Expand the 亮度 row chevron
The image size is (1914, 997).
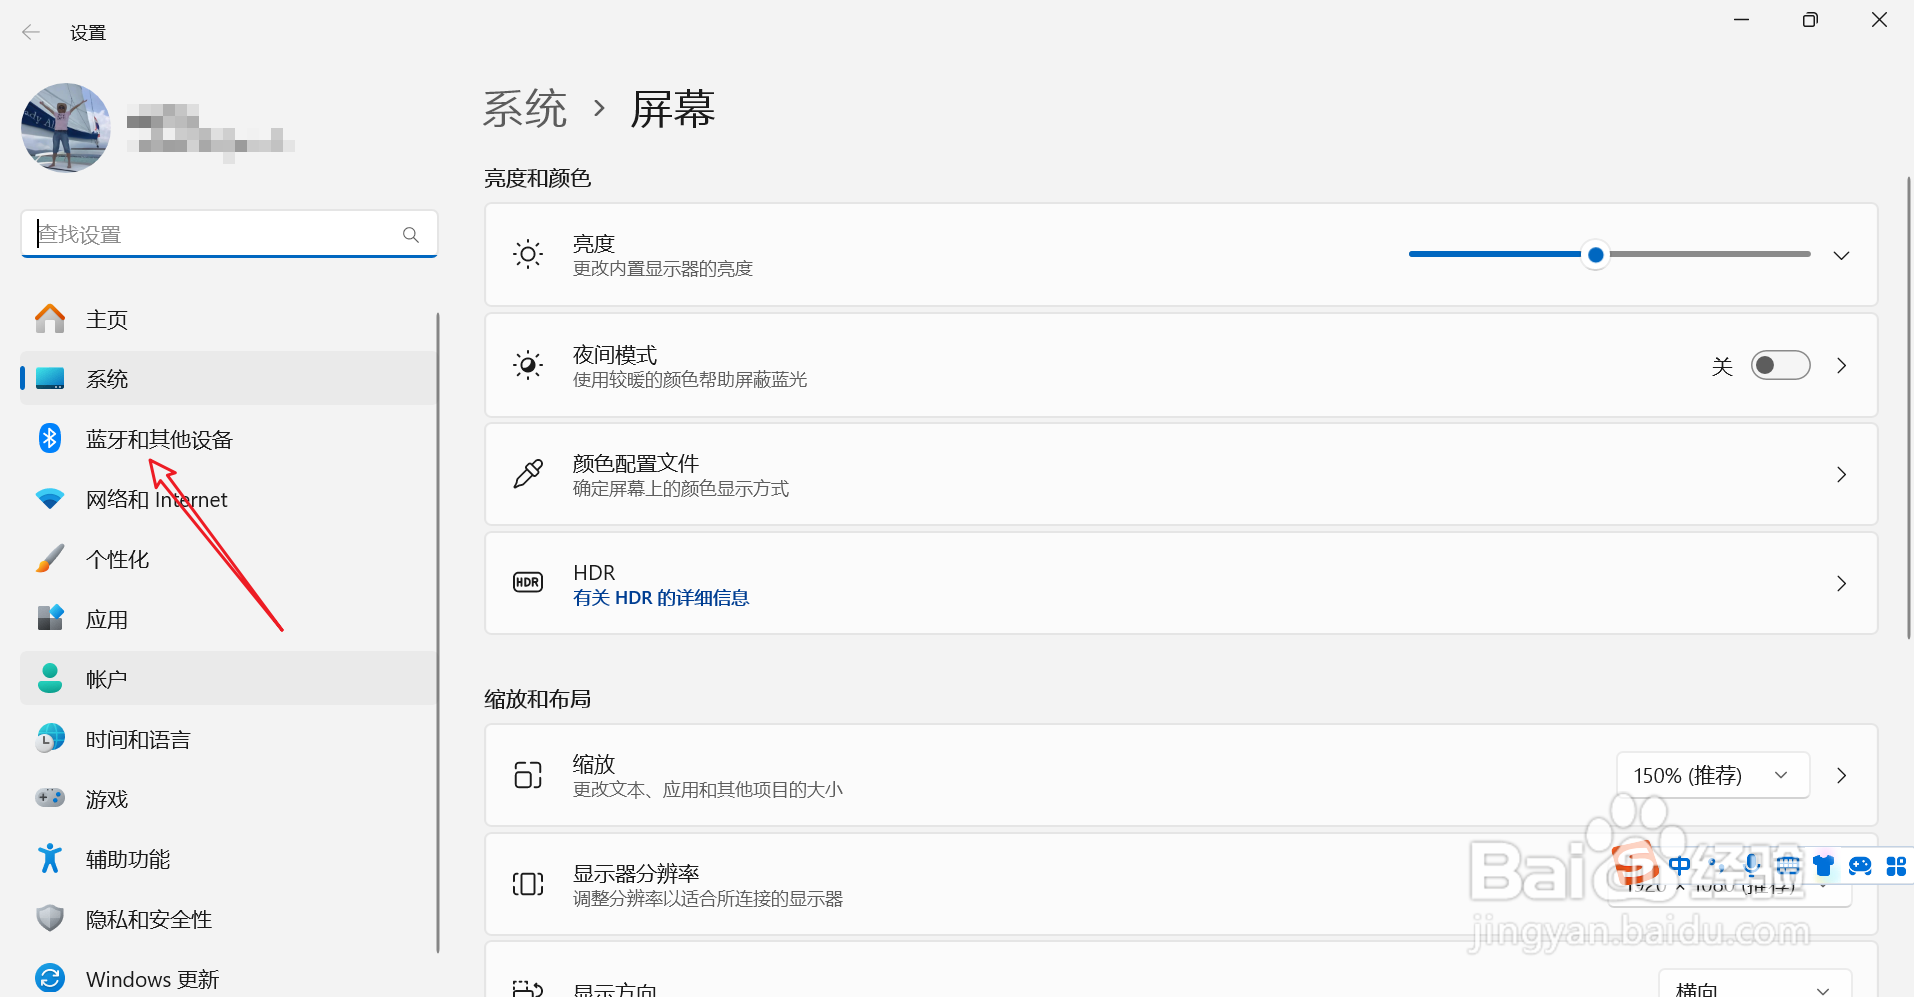pyautogui.click(x=1841, y=255)
